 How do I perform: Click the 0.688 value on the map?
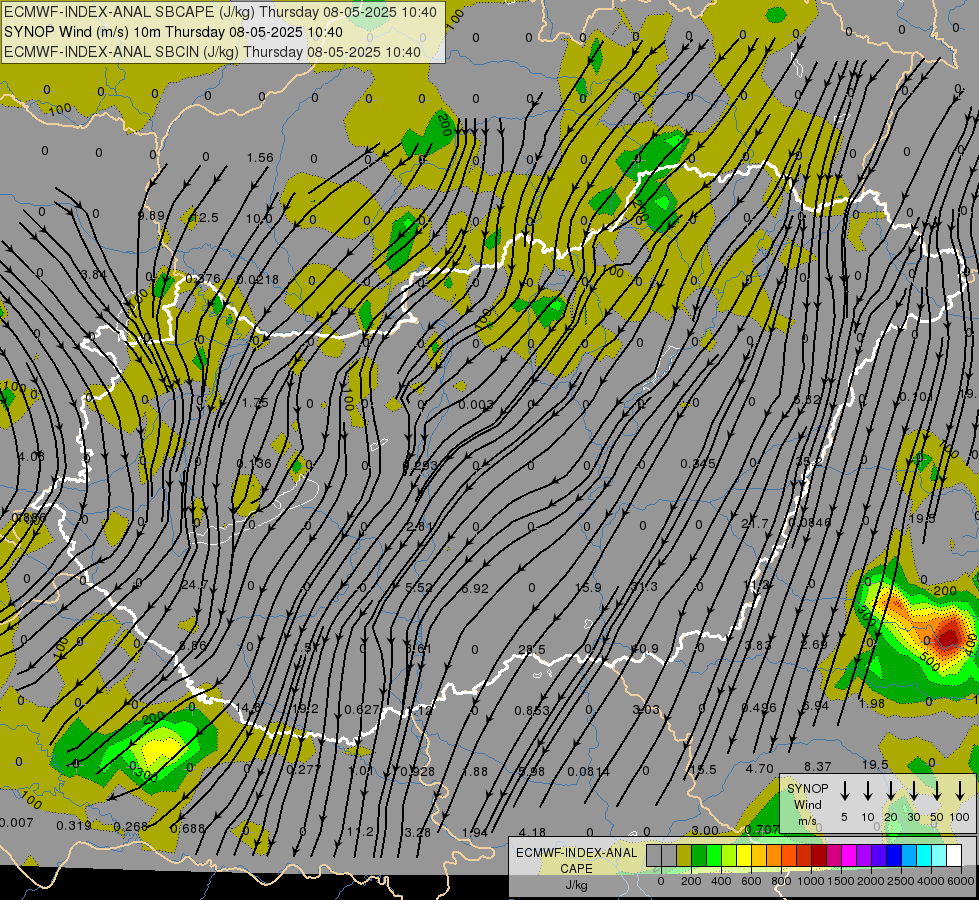coord(187,828)
